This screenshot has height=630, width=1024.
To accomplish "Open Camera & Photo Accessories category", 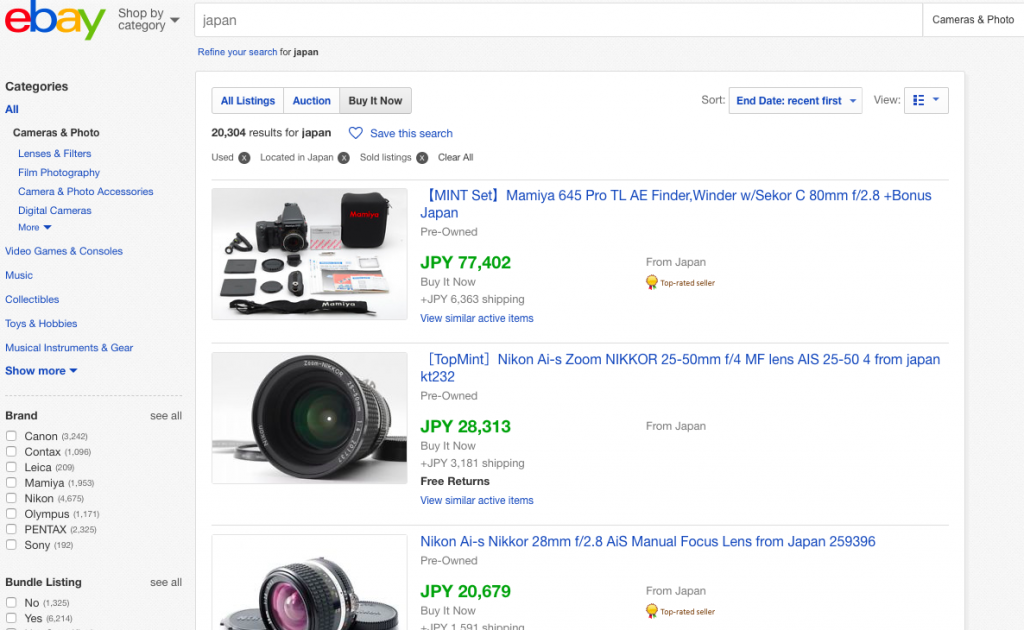I will pyautogui.click(x=86, y=191).
